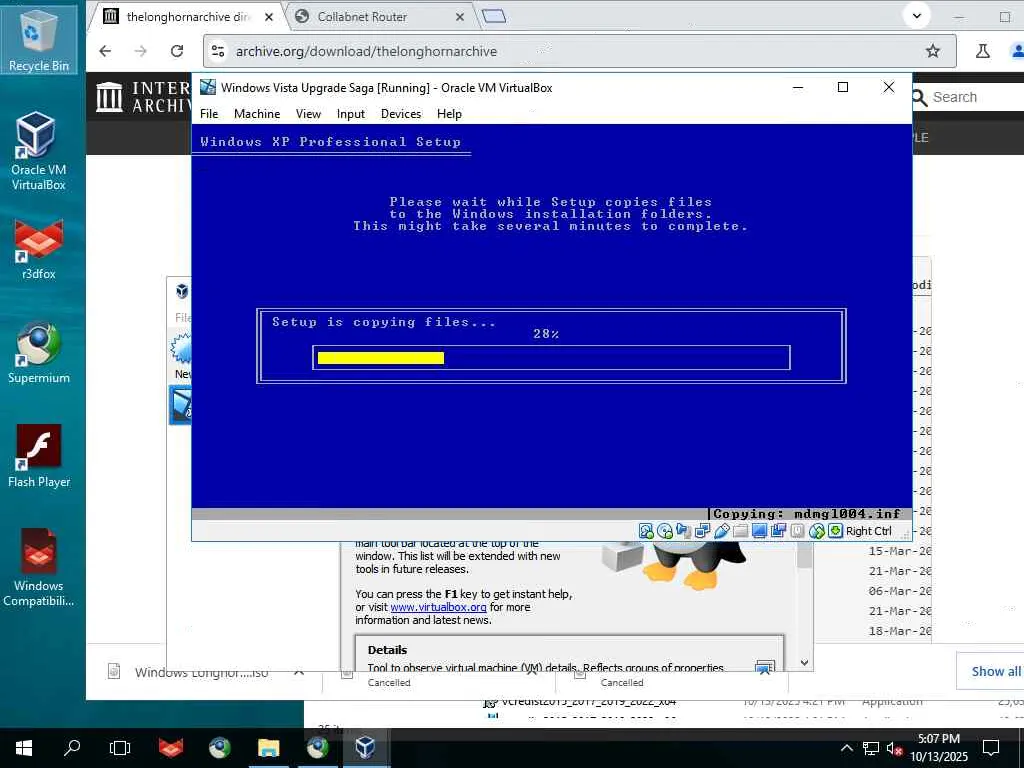
Task: Click the keyboard capture green arrow icon
Action: (835, 531)
